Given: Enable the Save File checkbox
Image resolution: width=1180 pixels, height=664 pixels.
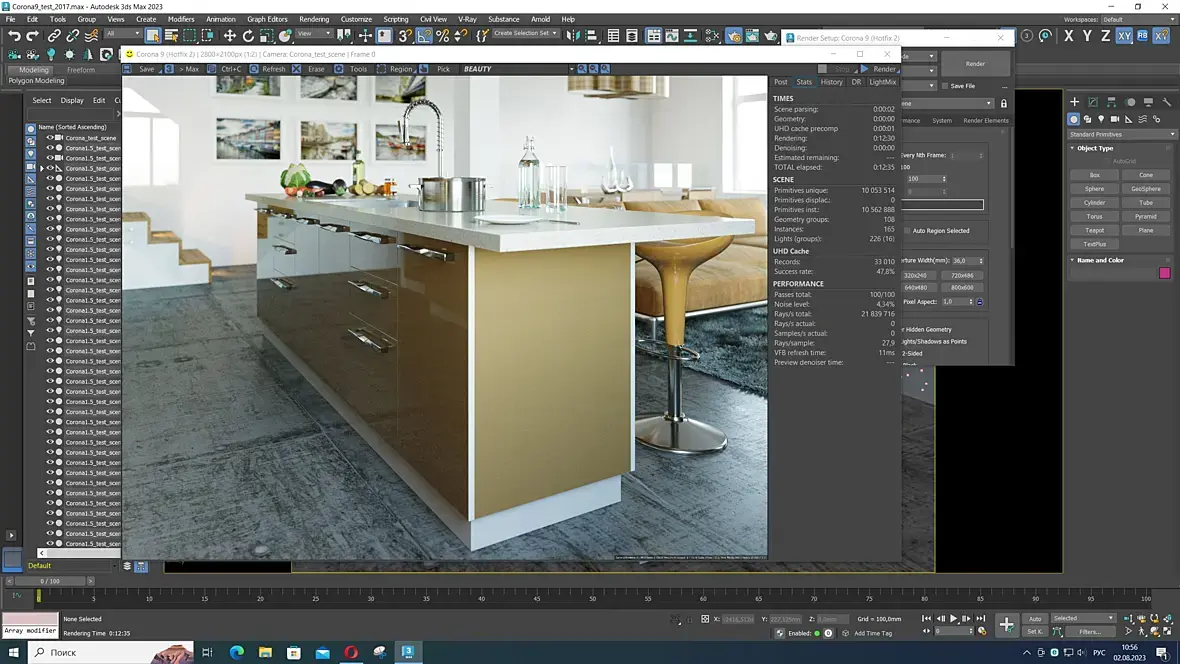Looking at the screenshot, I should coord(944,86).
